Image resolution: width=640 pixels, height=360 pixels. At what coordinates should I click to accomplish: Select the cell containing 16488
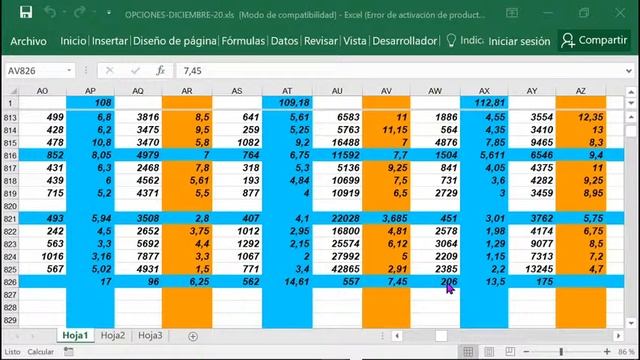337,142
